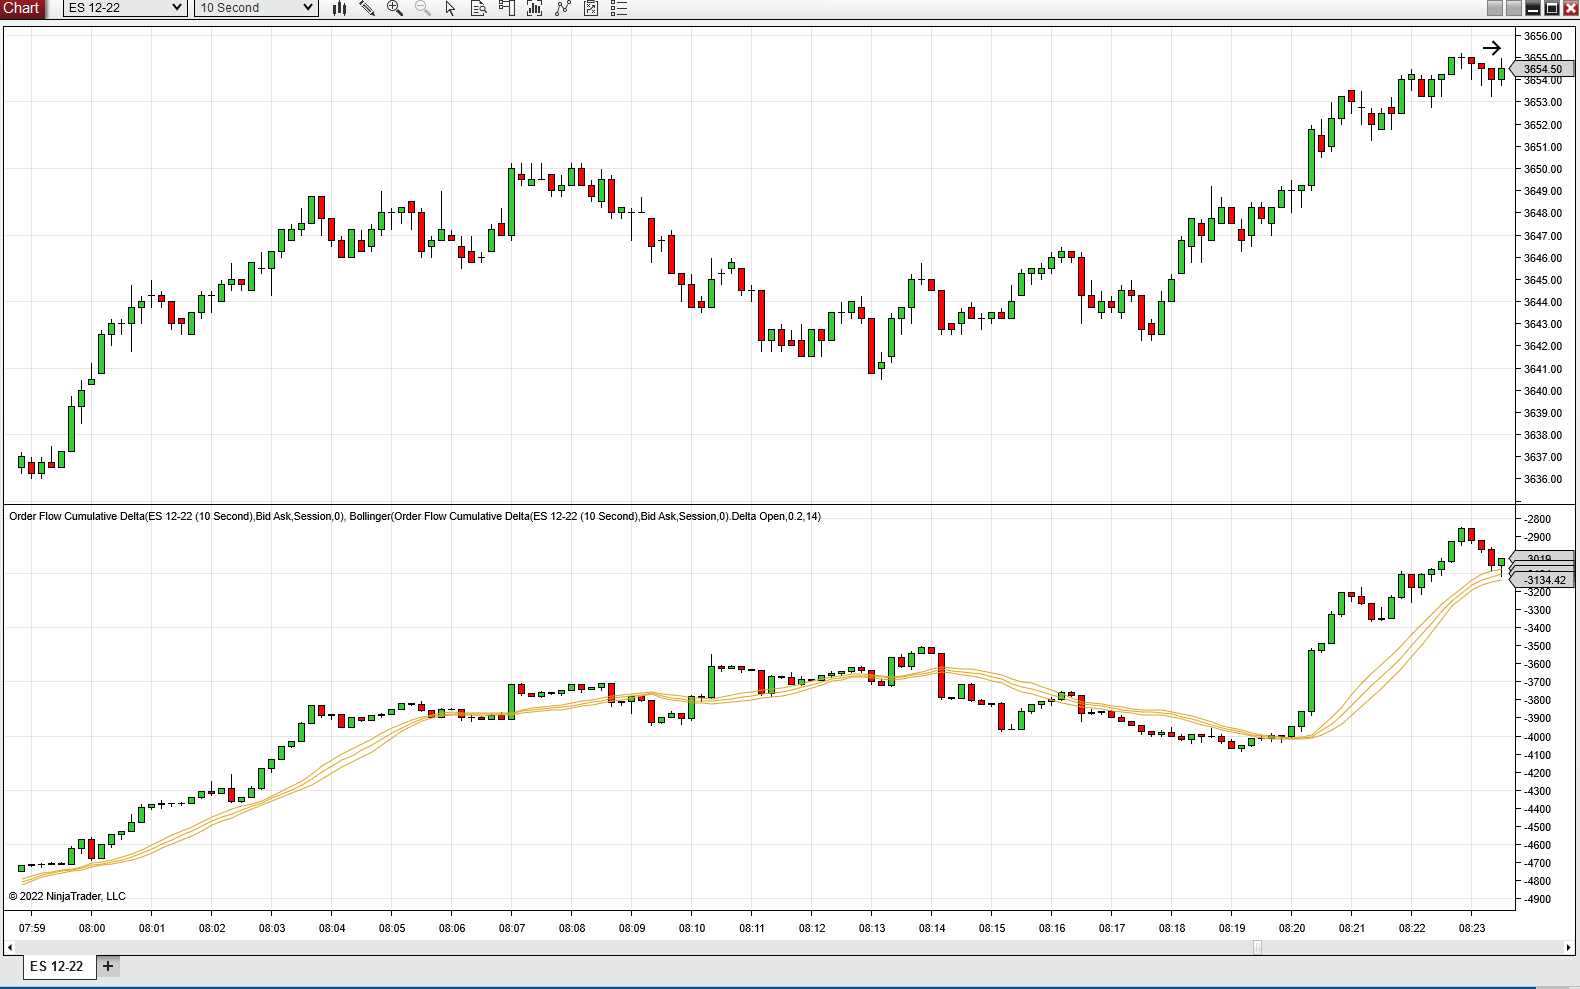Click the 08:07 time axis label
The height and width of the screenshot is (989, 1580).
[512, 928]
